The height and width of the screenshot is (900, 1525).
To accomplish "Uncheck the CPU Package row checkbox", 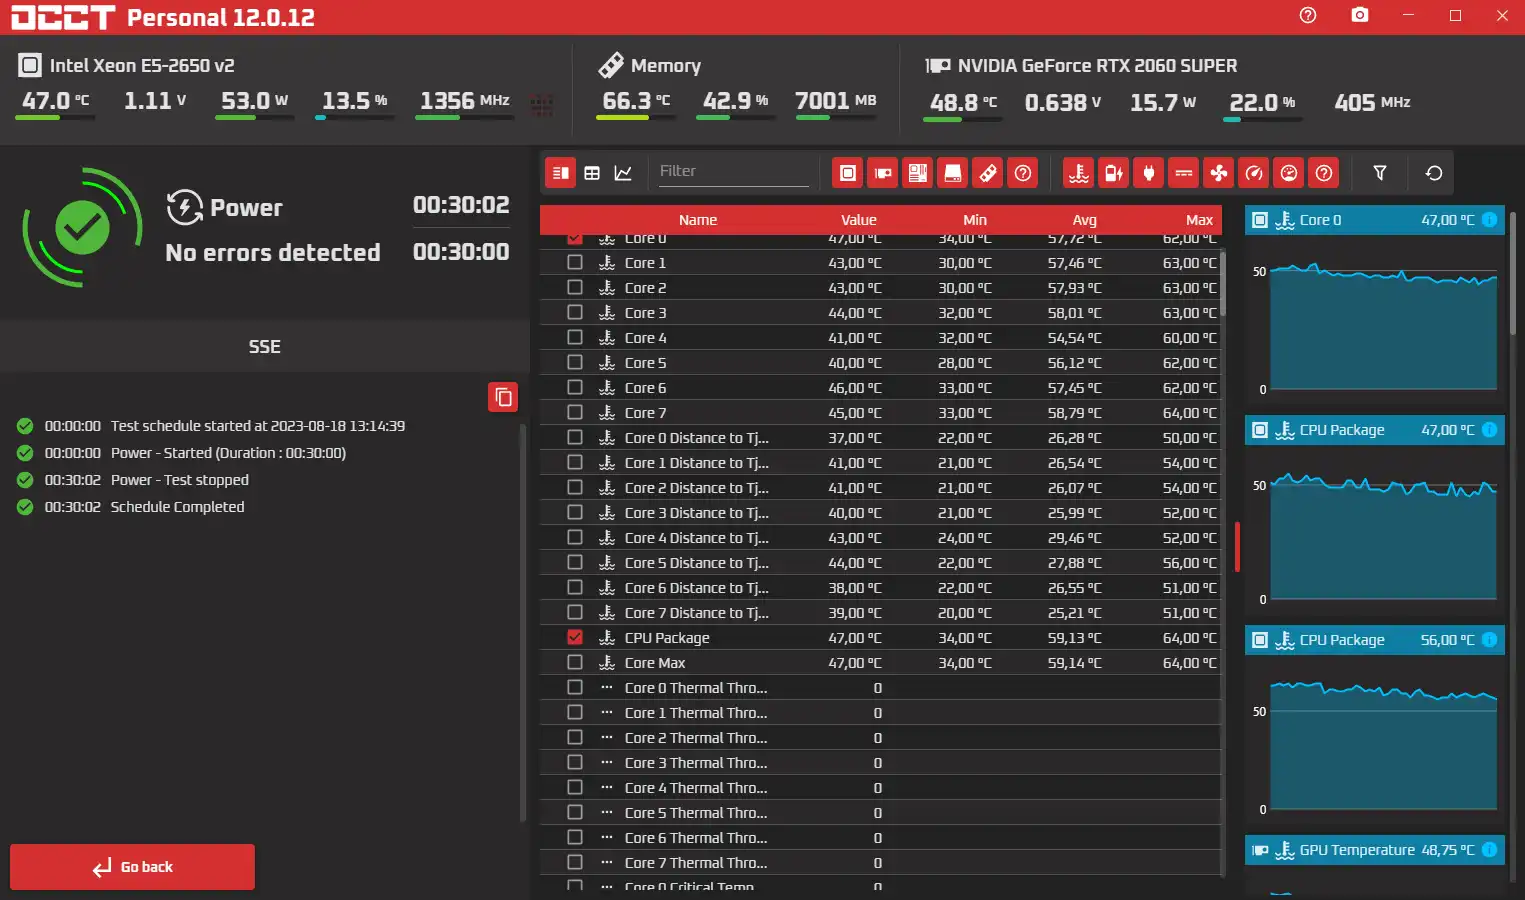I will click(574, 637).
